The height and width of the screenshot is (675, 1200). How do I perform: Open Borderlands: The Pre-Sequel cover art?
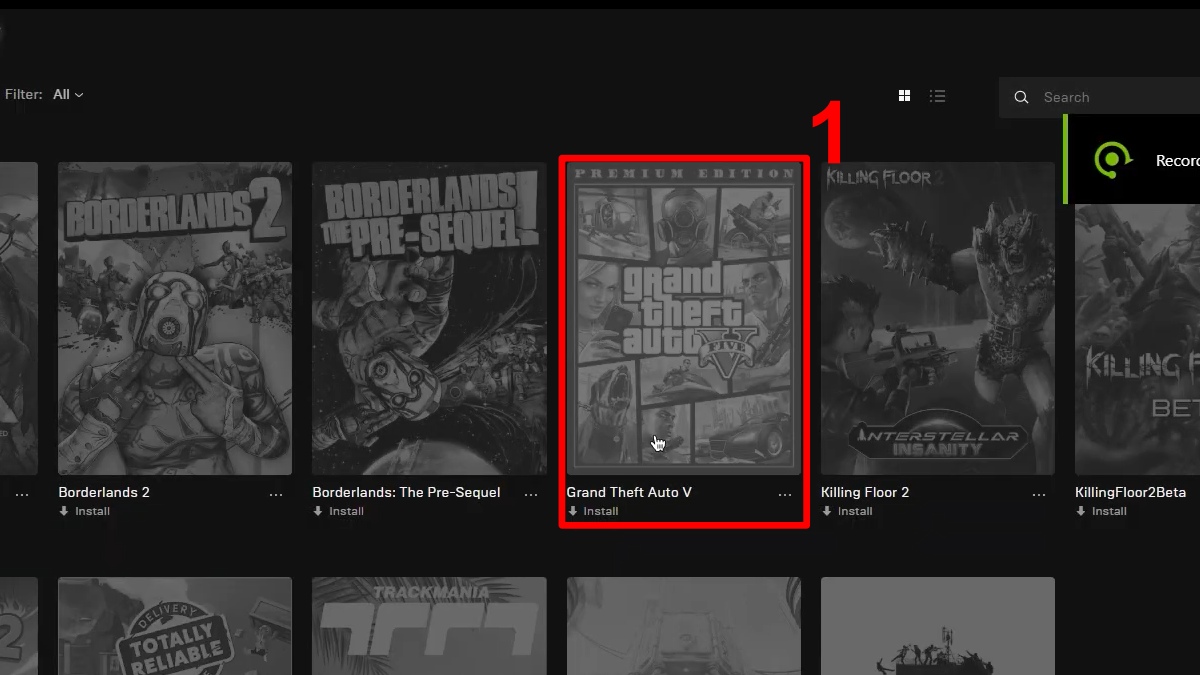429,318
